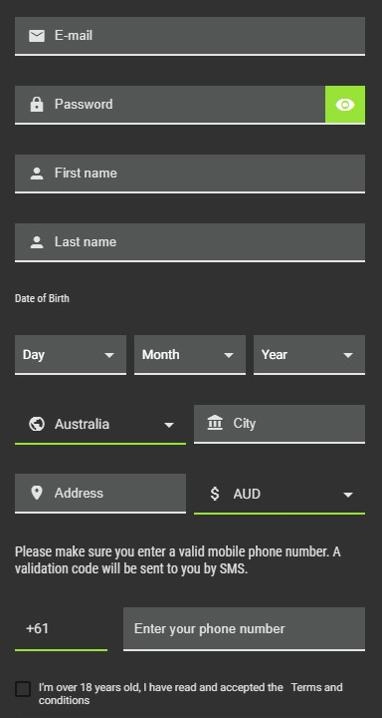The image size is (382, 718).
Task: Focus the Enter your phone number field
Action: click(x=244, y=629)
